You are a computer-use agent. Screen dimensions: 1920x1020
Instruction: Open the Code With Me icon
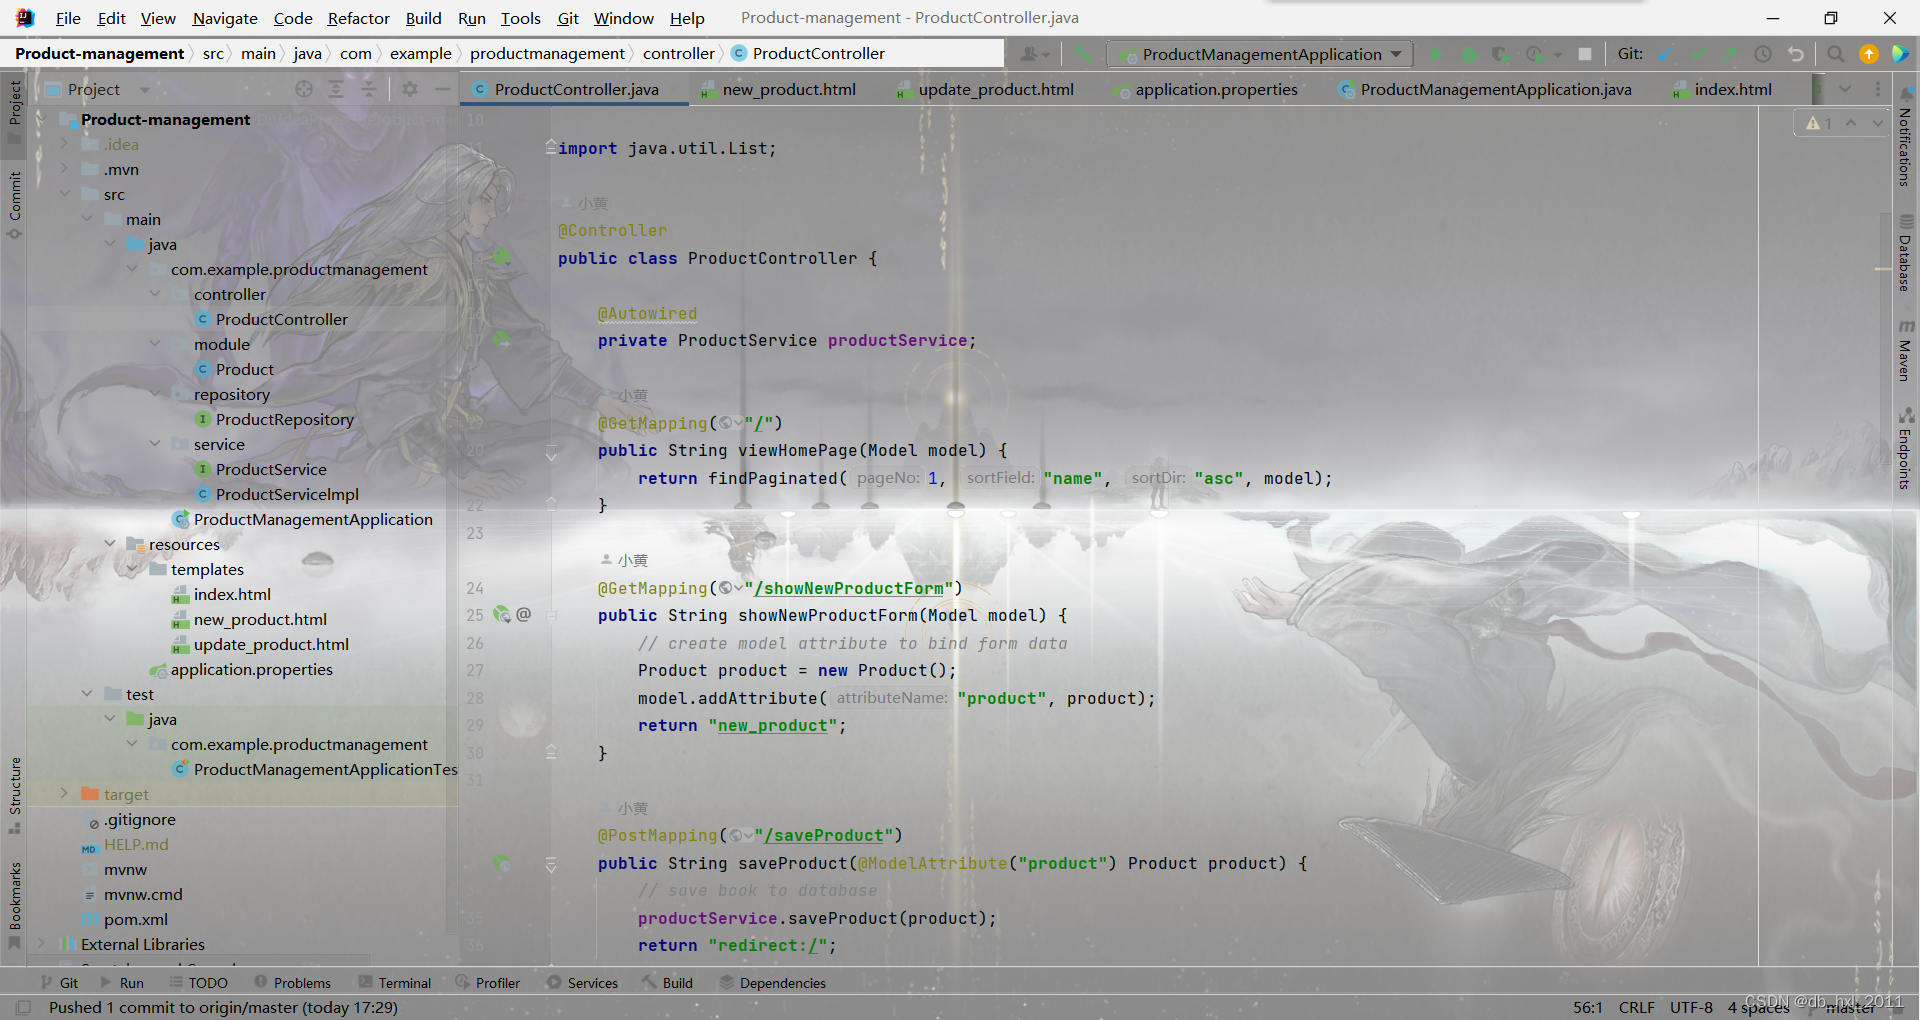[x=1900, y=54]
